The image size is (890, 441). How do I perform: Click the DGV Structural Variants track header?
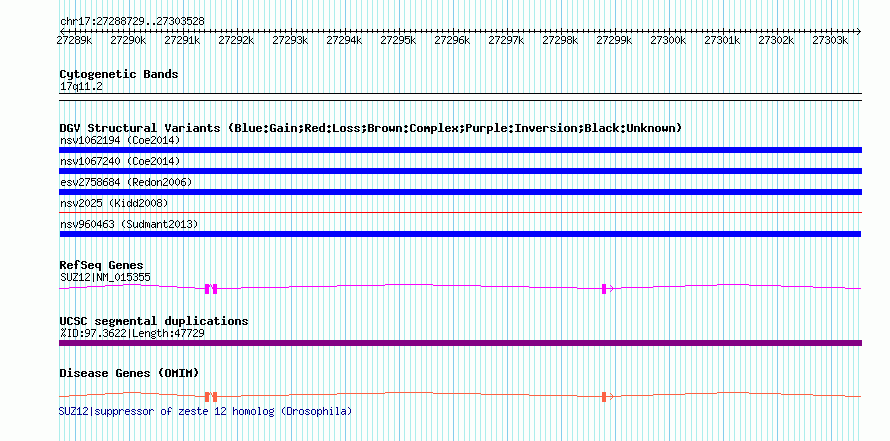point(371,128)
